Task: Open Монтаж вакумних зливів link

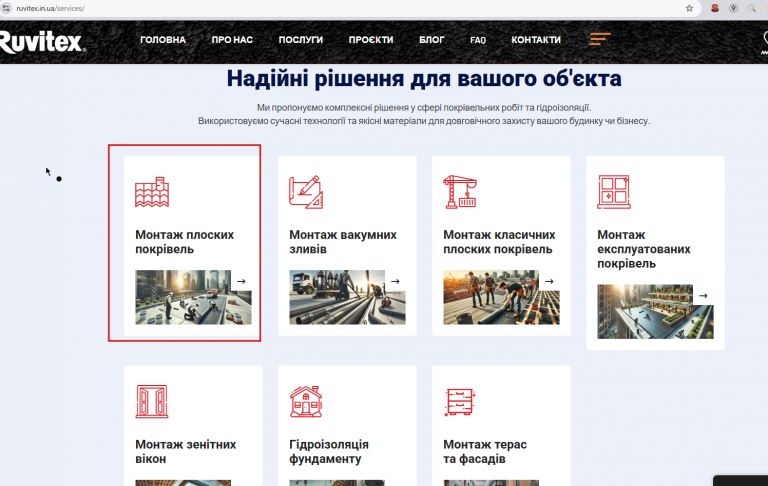Action: (343, 242)
